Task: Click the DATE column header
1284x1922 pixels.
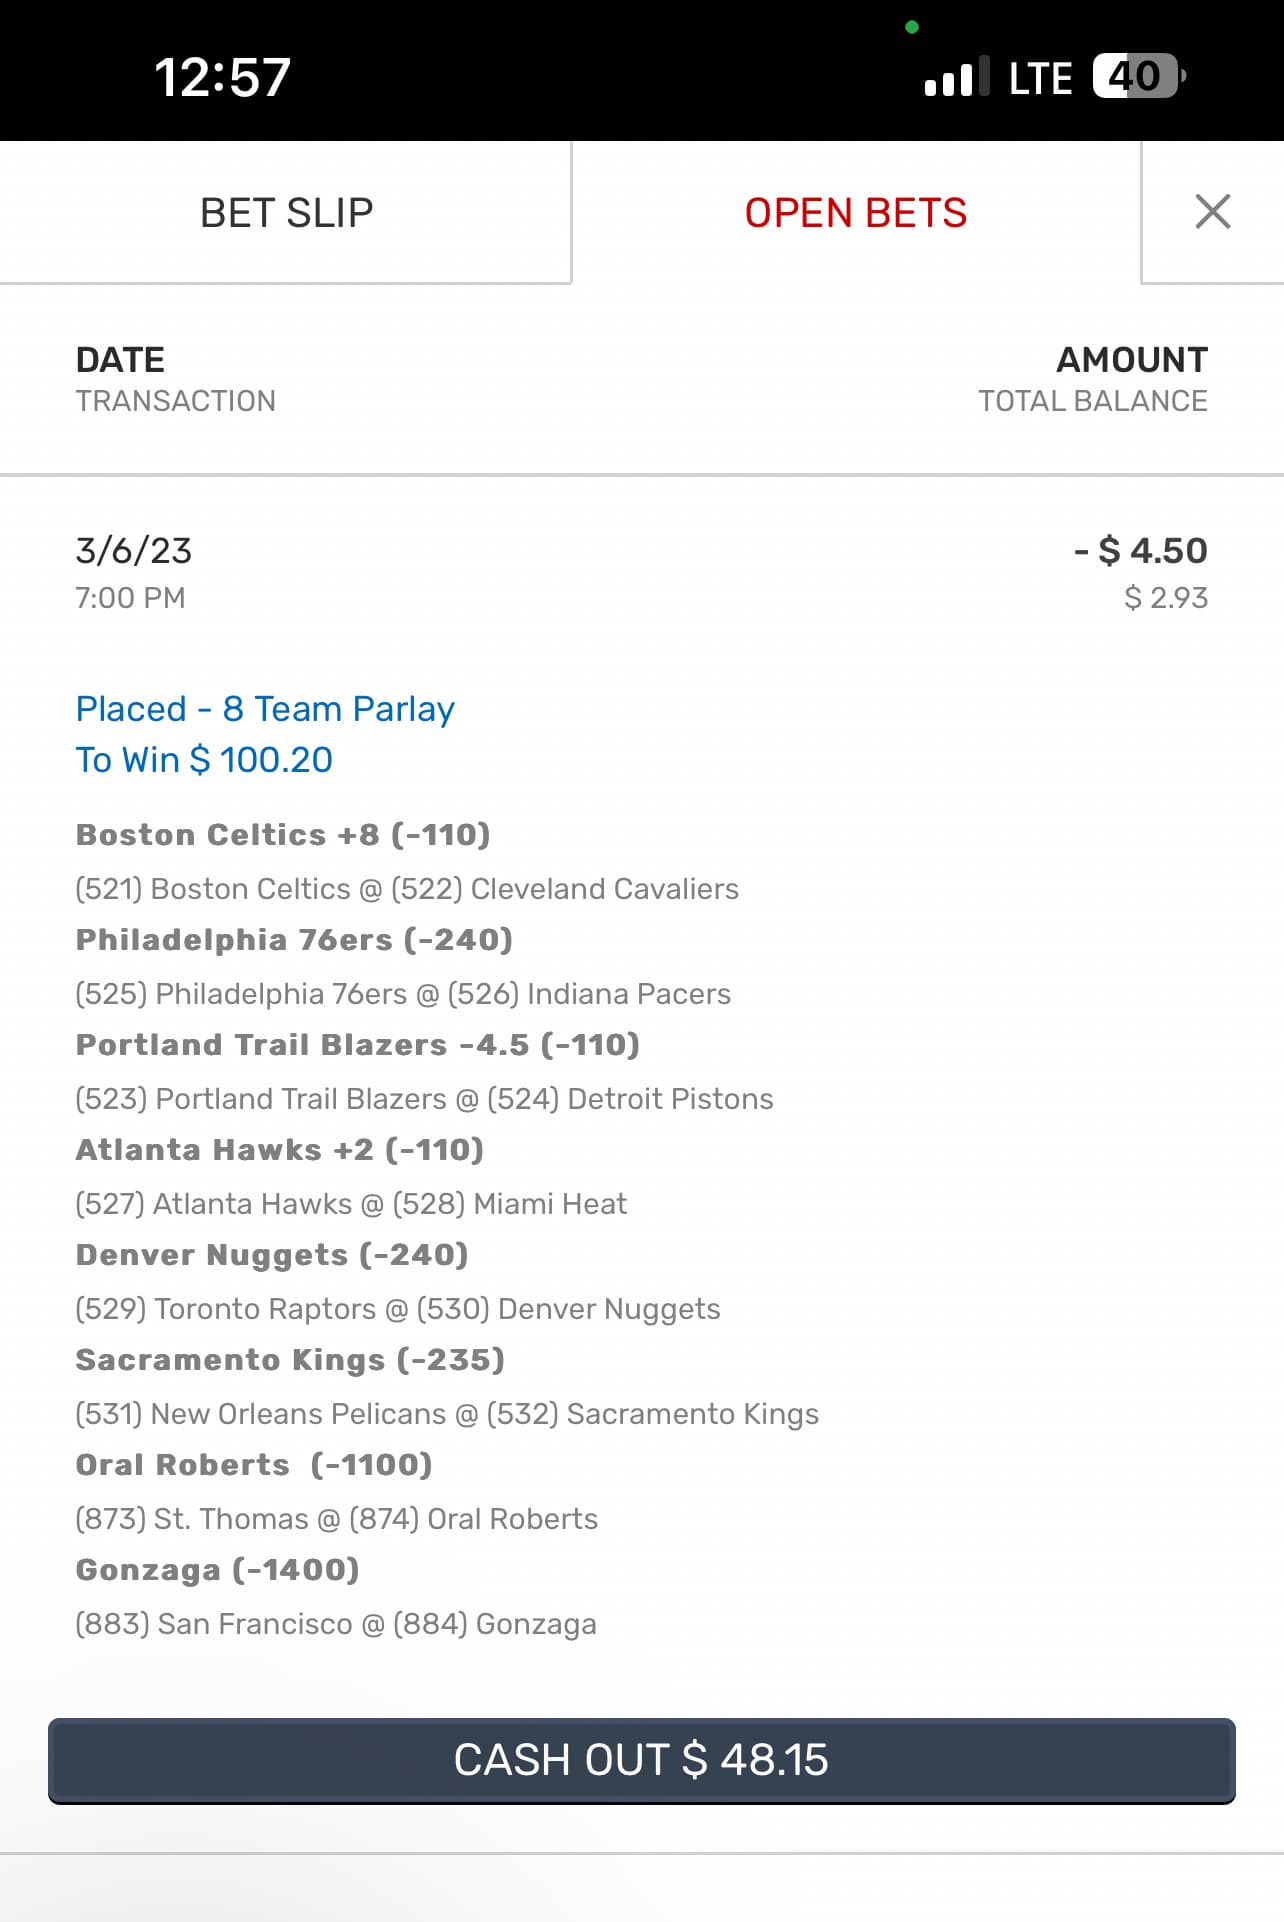Action: tap(121, 360)
